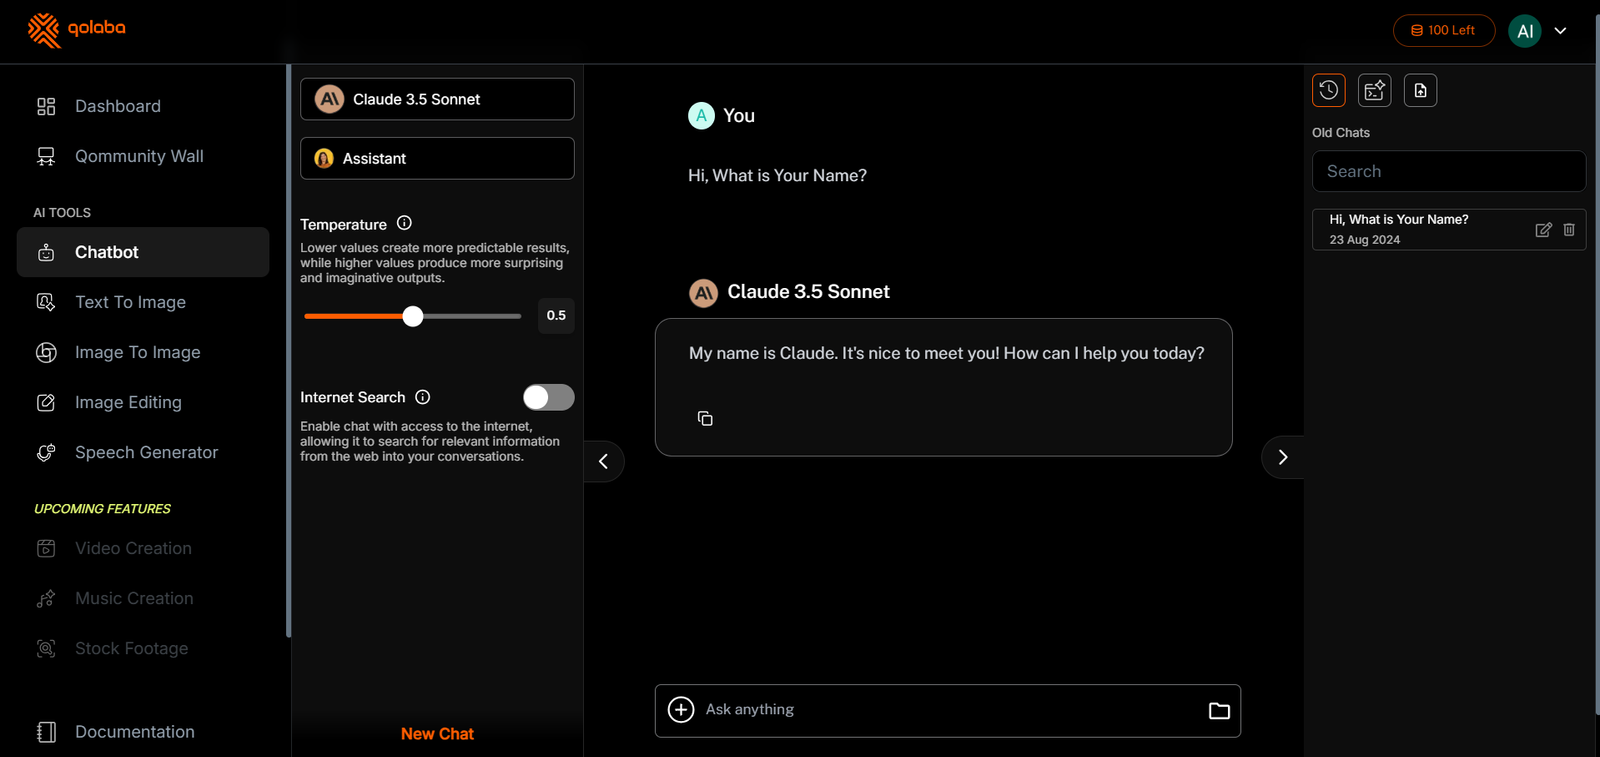
Task: Click the user avatar next to You
Action: 702,116
